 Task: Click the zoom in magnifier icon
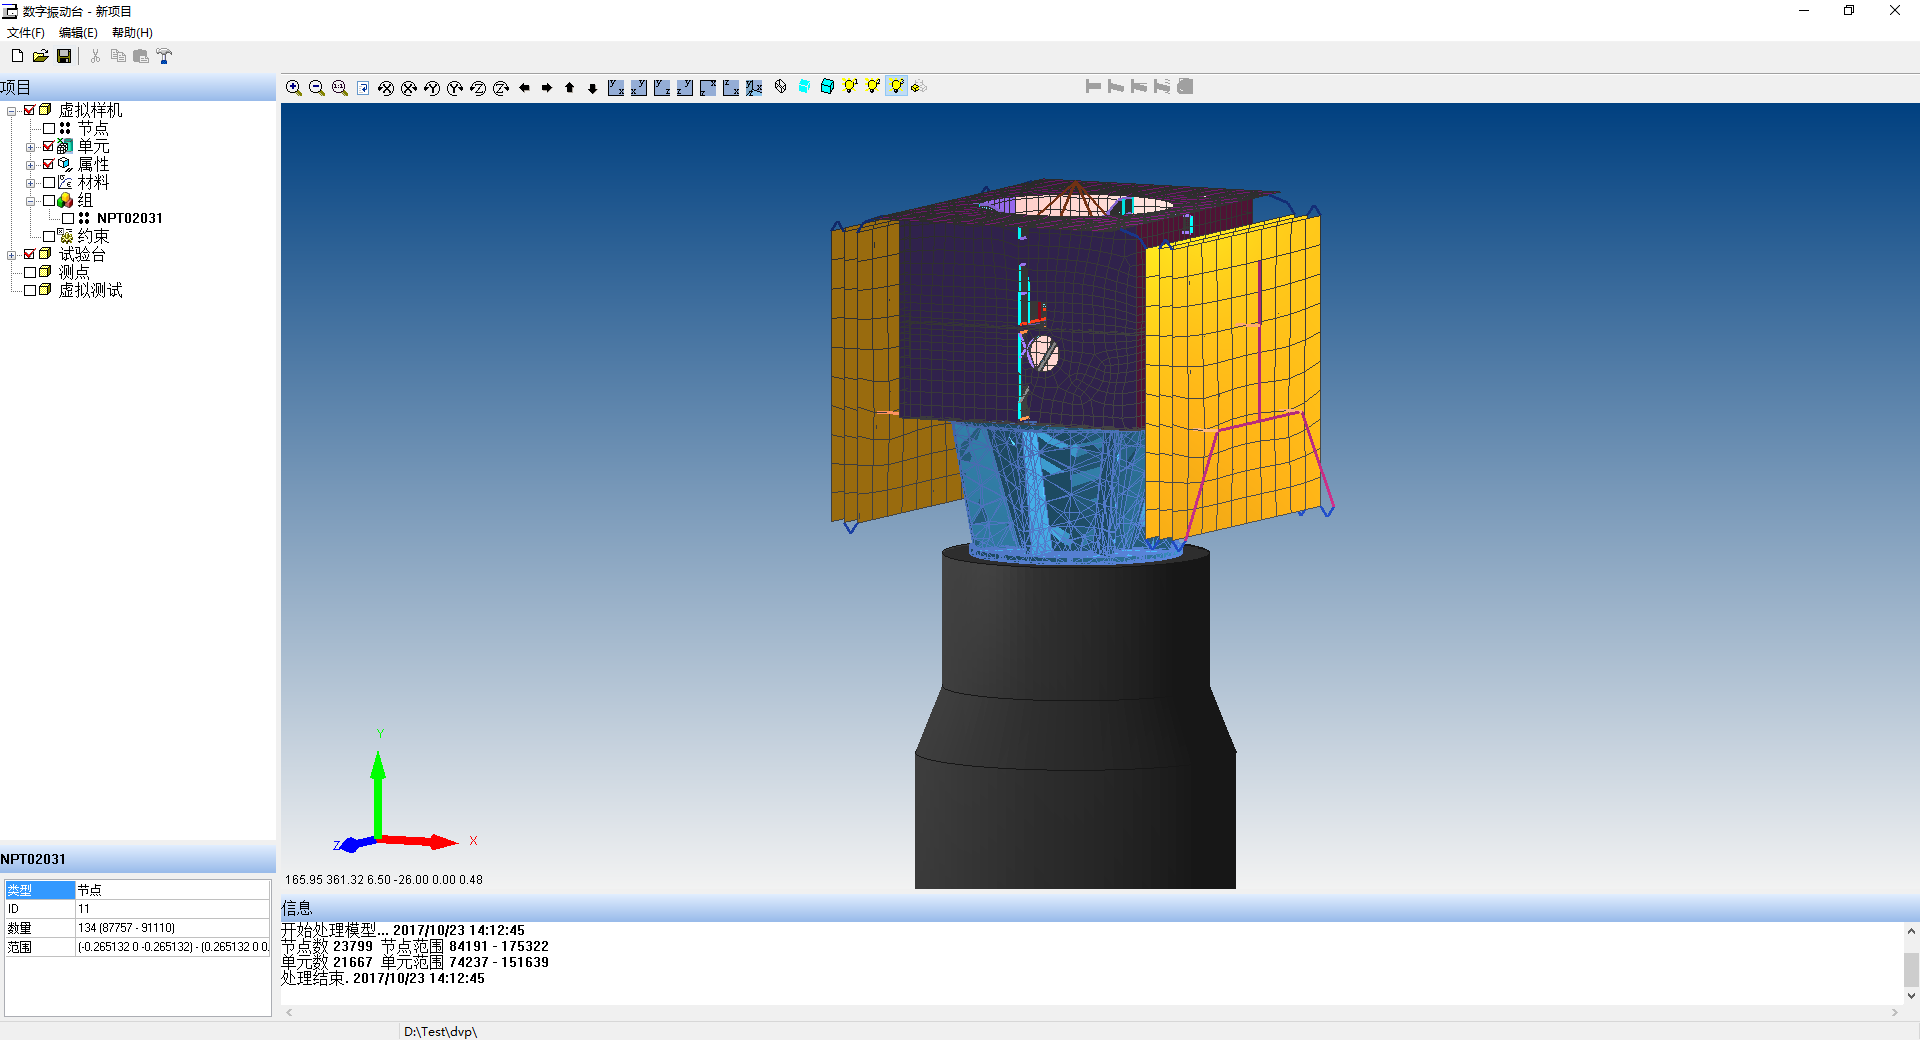click(x=293, y=88)
